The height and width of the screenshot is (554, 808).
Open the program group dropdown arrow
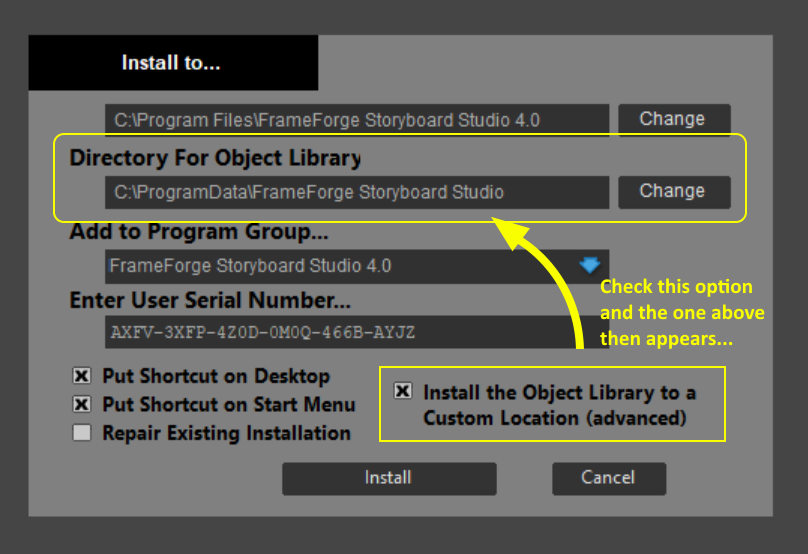coord(590,265)
